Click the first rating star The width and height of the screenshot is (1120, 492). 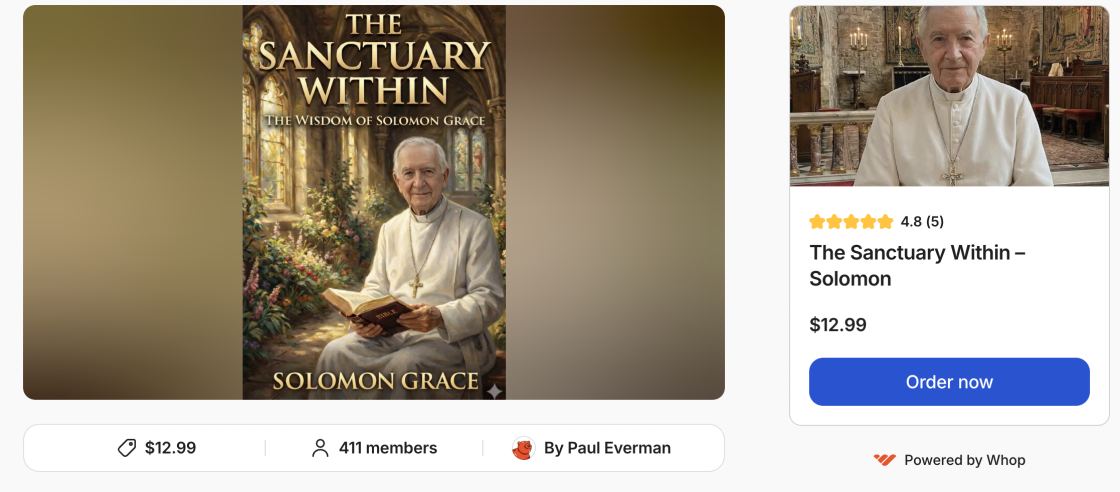817,222
